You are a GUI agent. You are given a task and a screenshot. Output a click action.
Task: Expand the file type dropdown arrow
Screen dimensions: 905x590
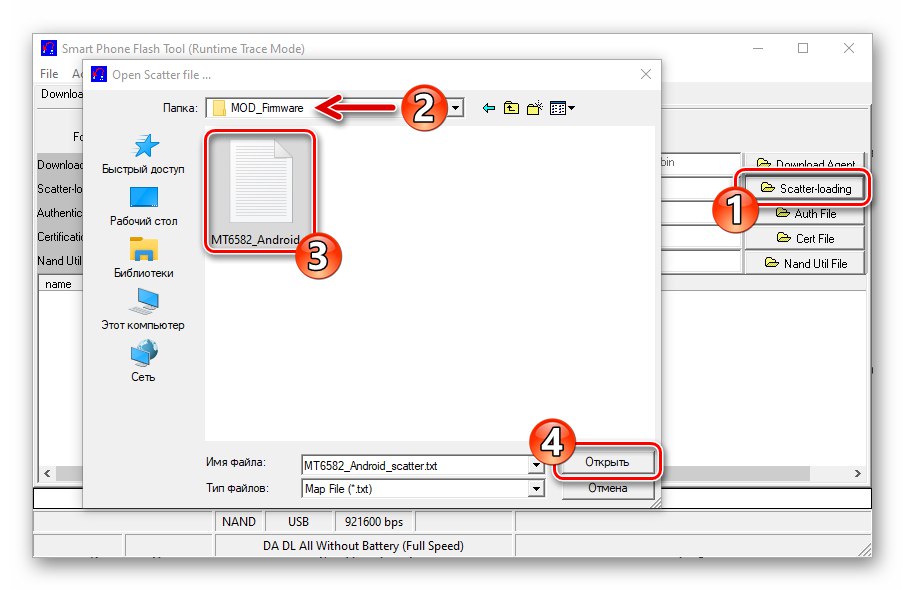click(536, 489)
